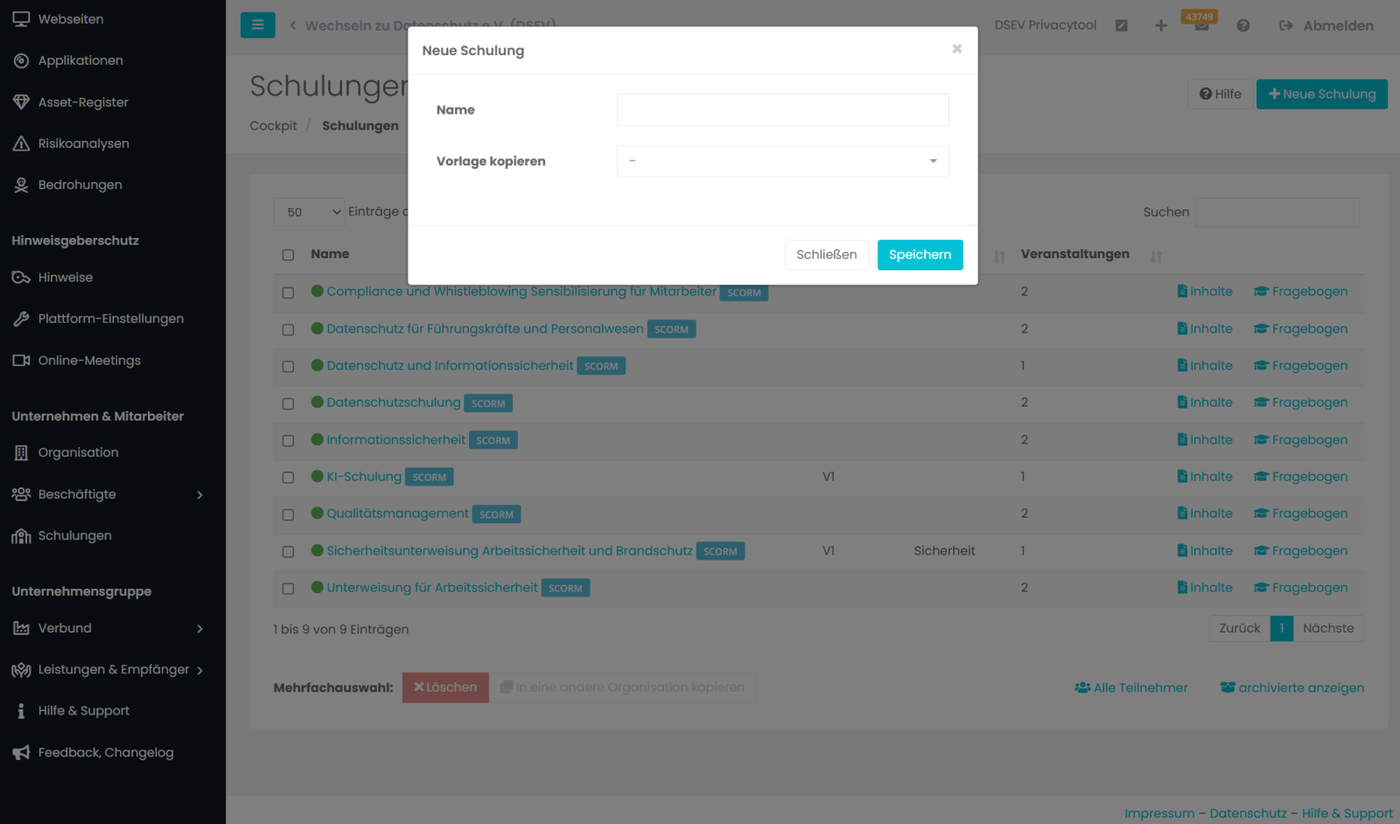Open the Vorlage kopieren dropdown
Viewport: 1400px width, 824px height.
[782, 161]
